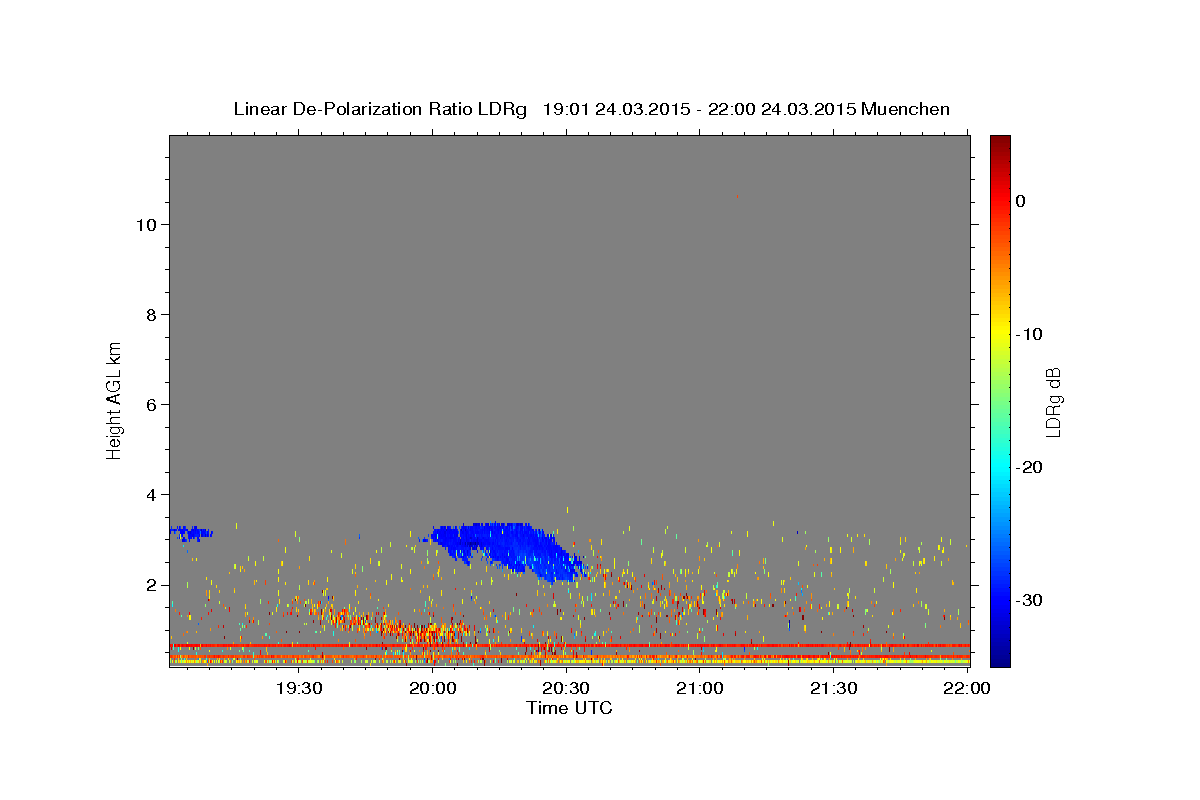
Task: Click the height label '2'
Action: [x=150, y=584]
